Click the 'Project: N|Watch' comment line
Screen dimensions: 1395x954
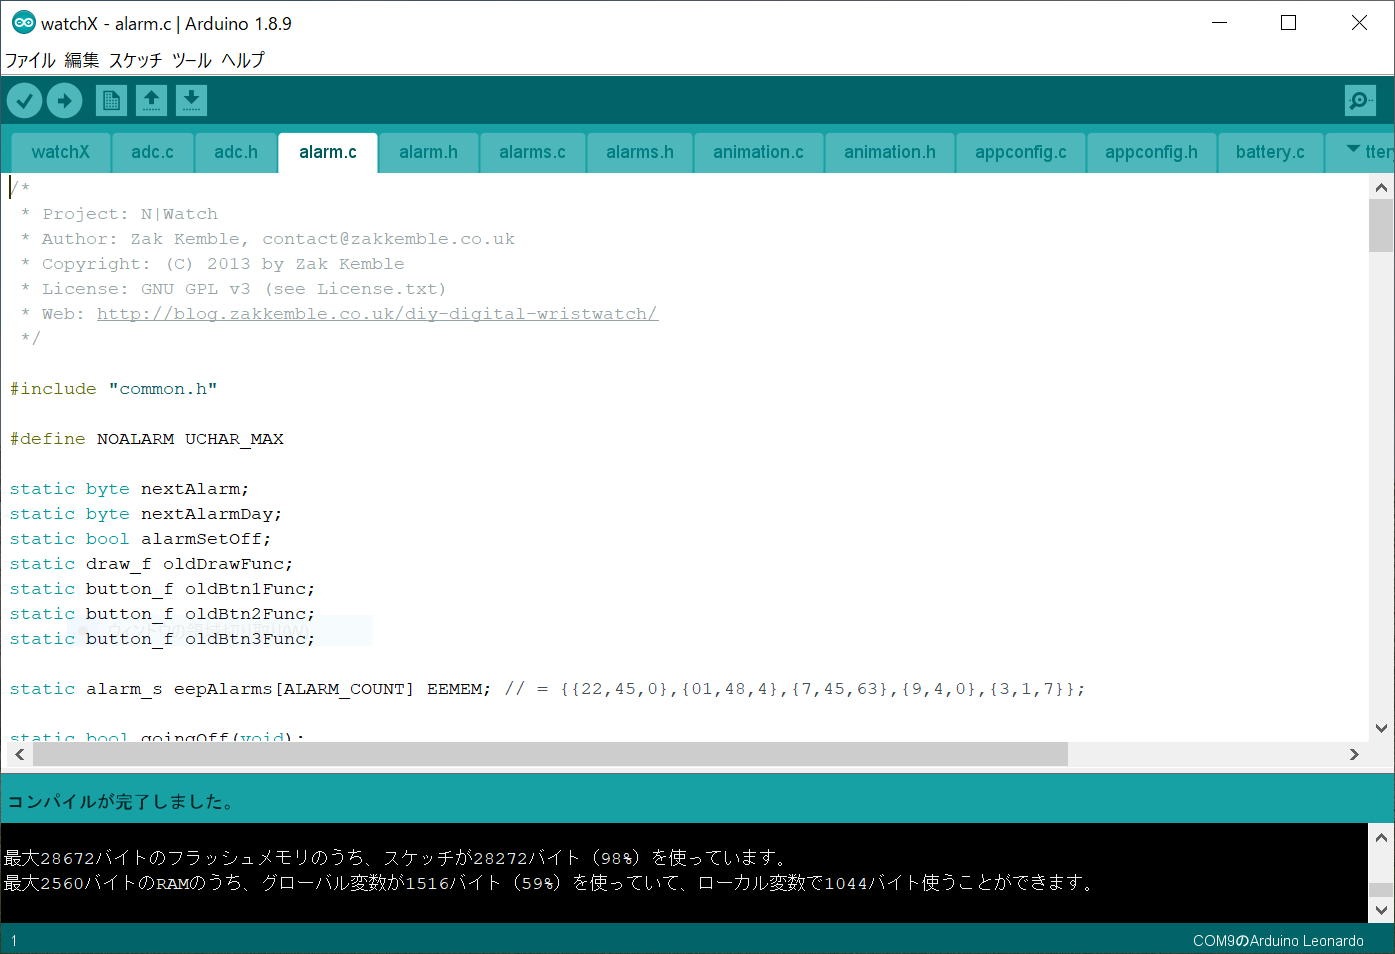coord(119,214)
